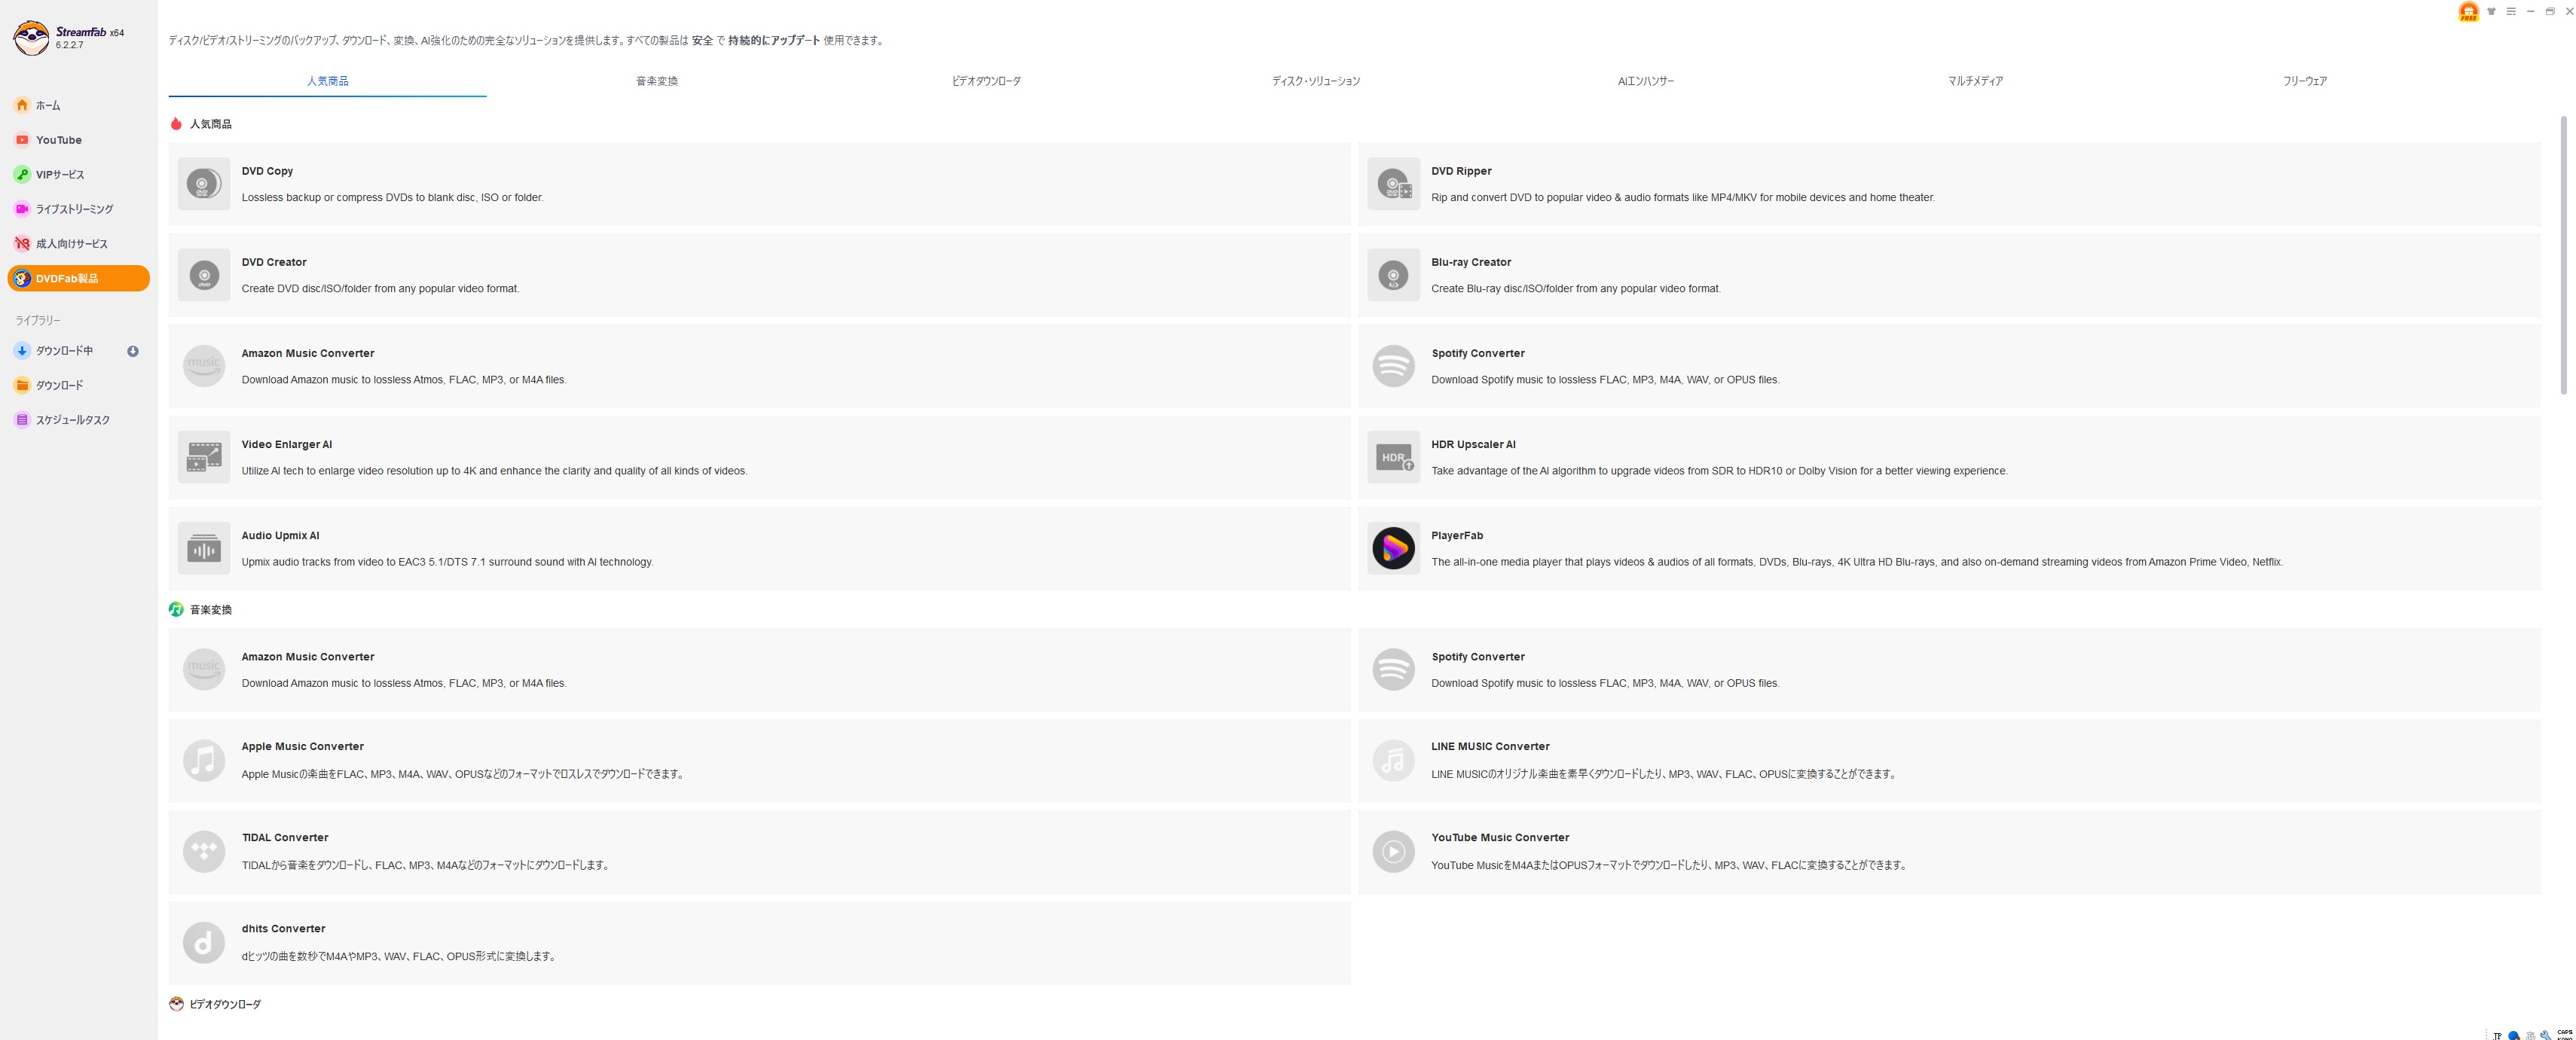Click Amazon Music icon in popular products

(x=203, y=366)
